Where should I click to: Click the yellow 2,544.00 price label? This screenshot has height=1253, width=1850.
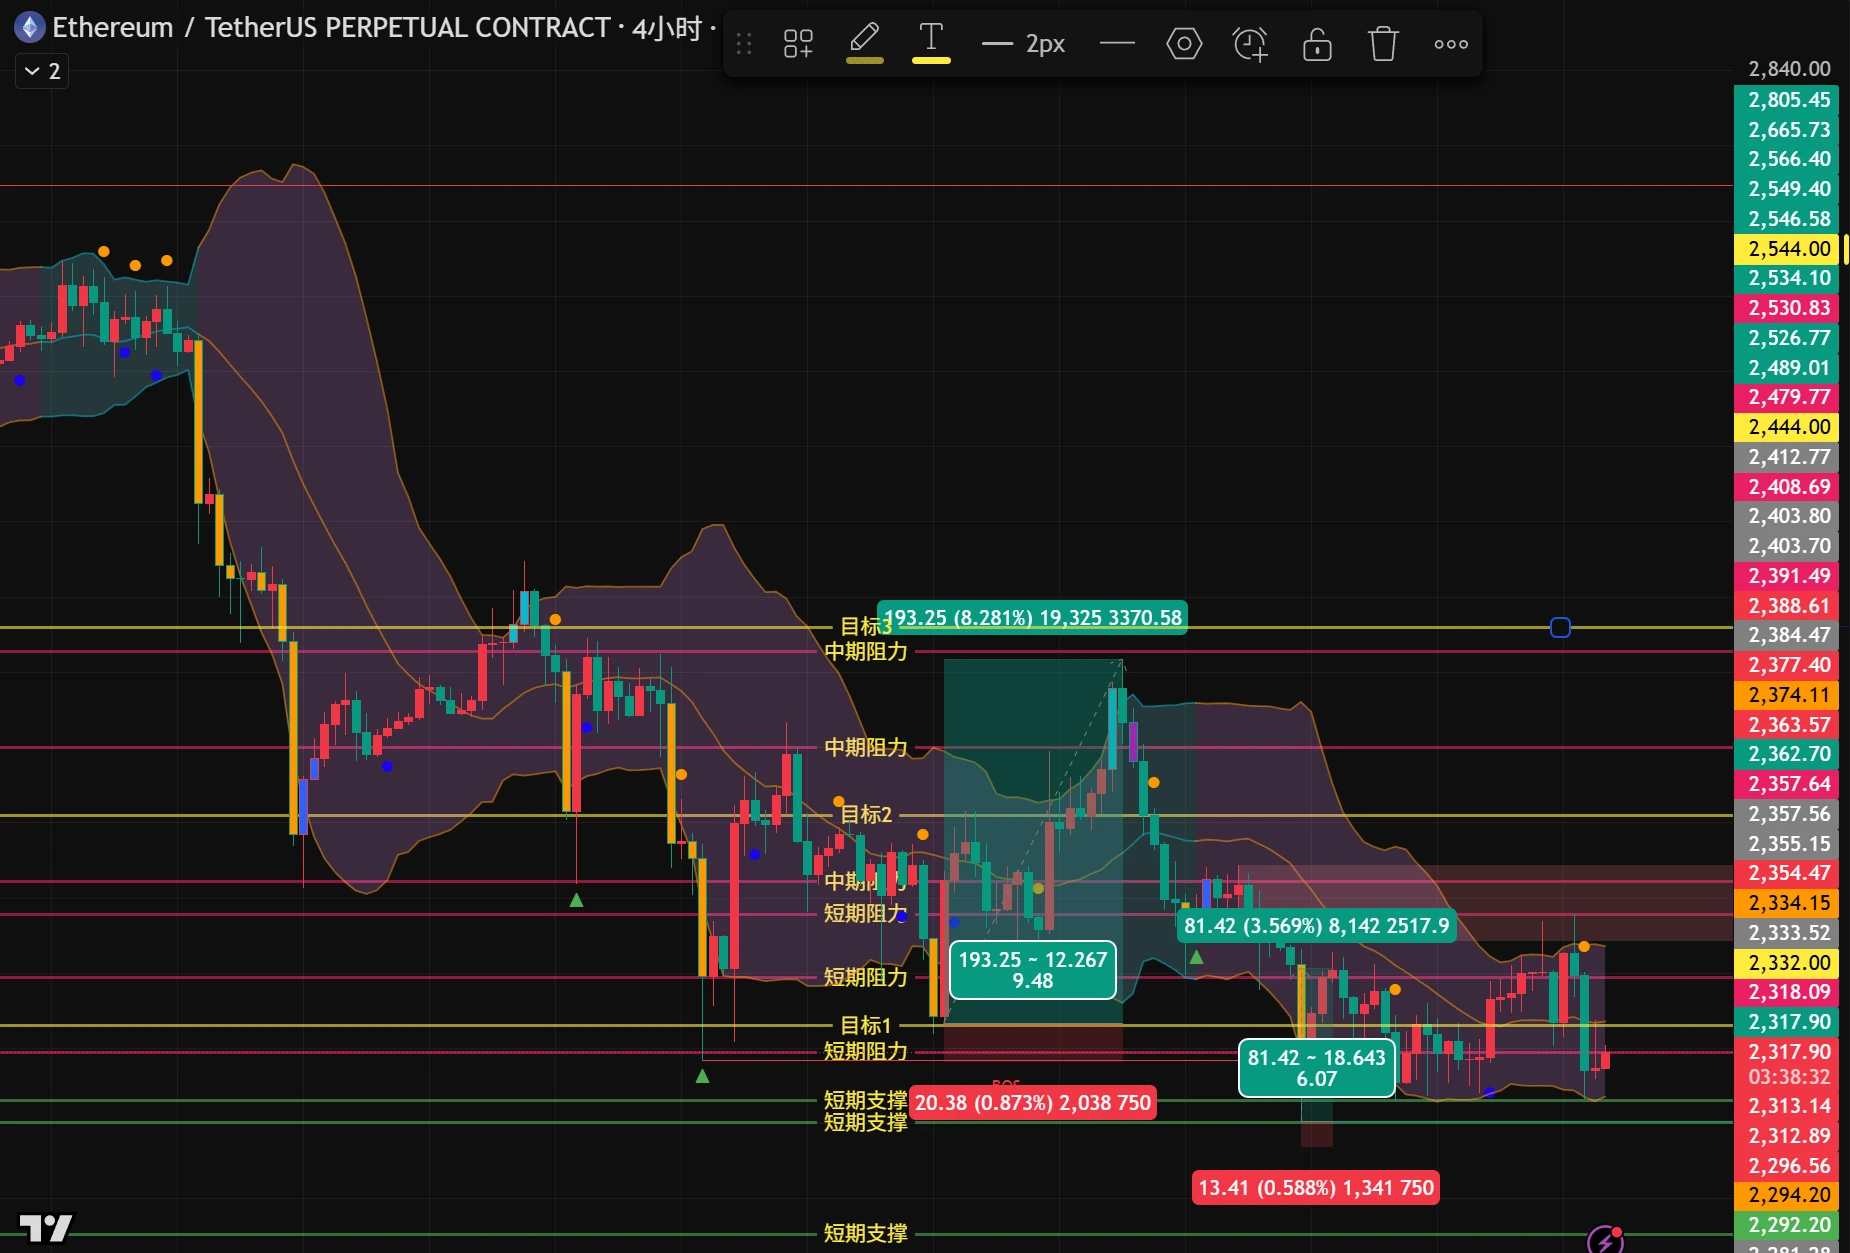coord(1787,249)
